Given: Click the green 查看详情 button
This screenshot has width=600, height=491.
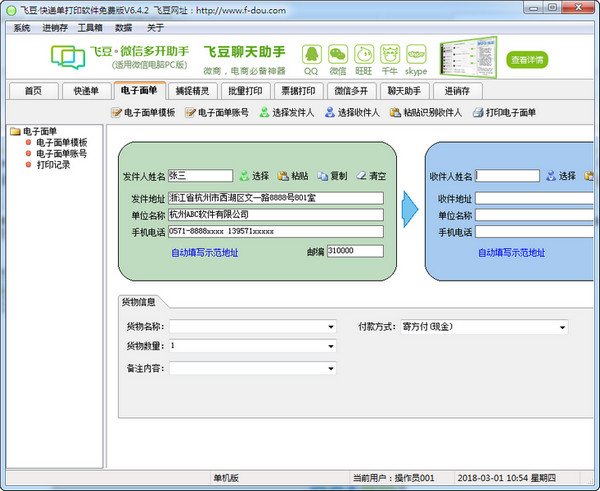Looking at the screenshot, I should [x=527, y=60].
